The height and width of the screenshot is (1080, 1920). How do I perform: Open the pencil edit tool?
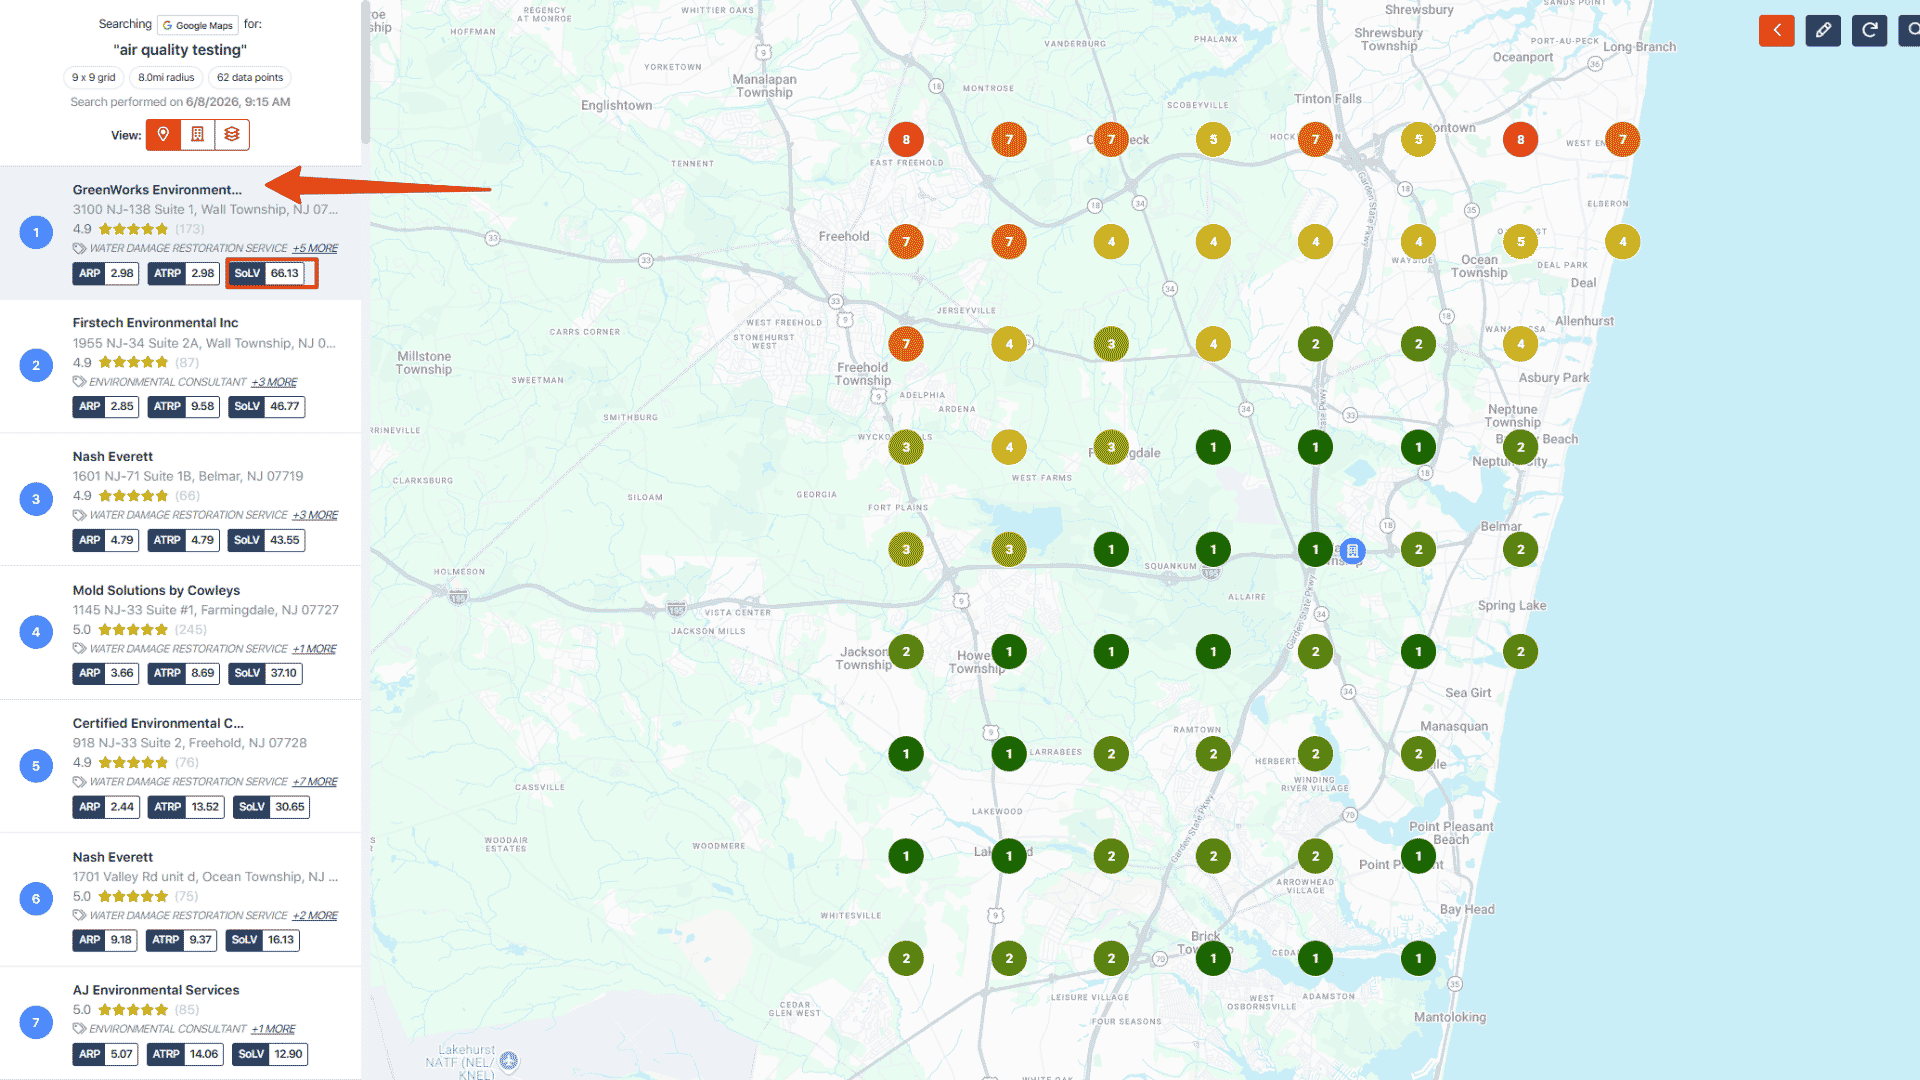1823,30
